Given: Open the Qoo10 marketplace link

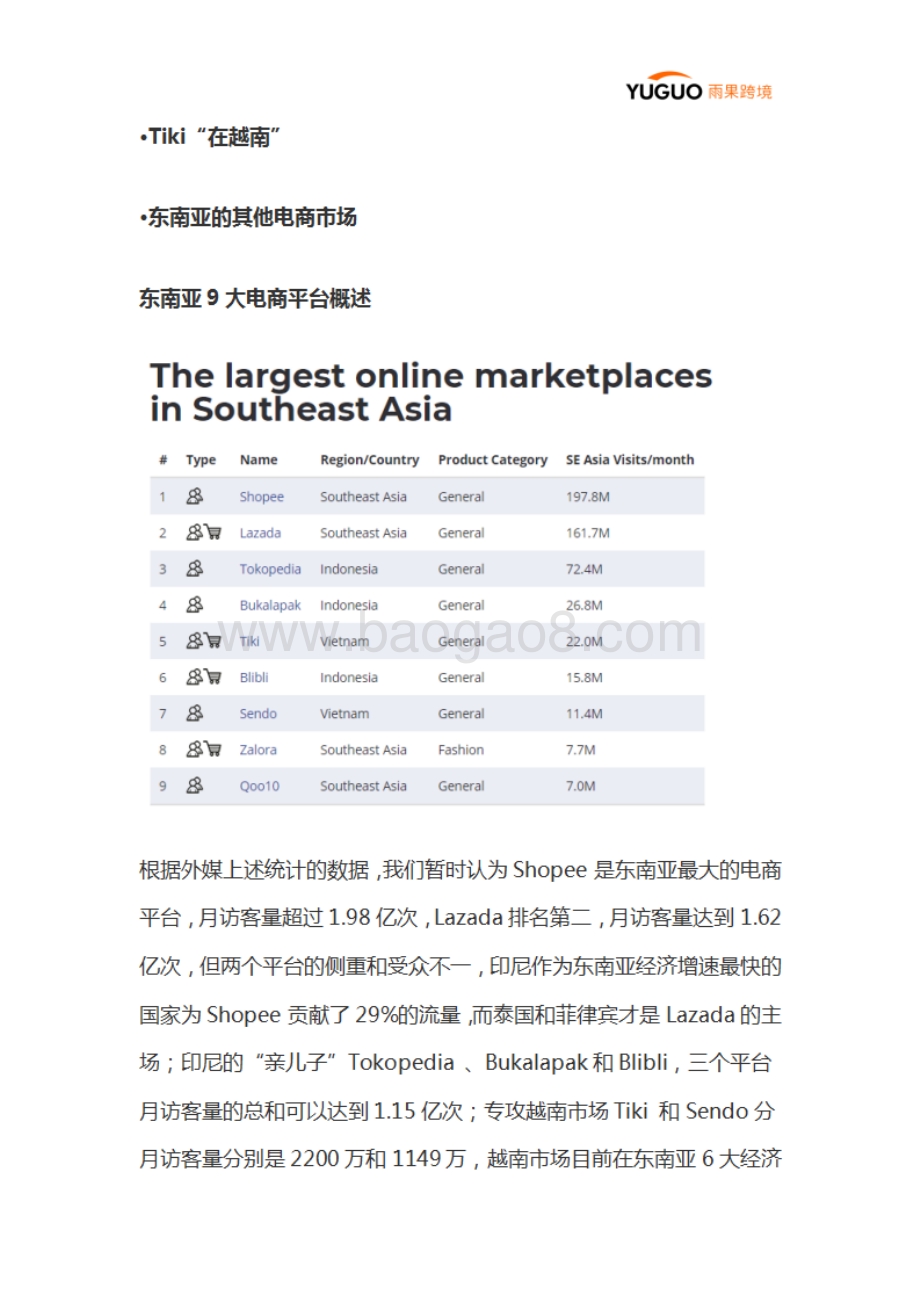Looking at the screenshot, I should 259,786.
